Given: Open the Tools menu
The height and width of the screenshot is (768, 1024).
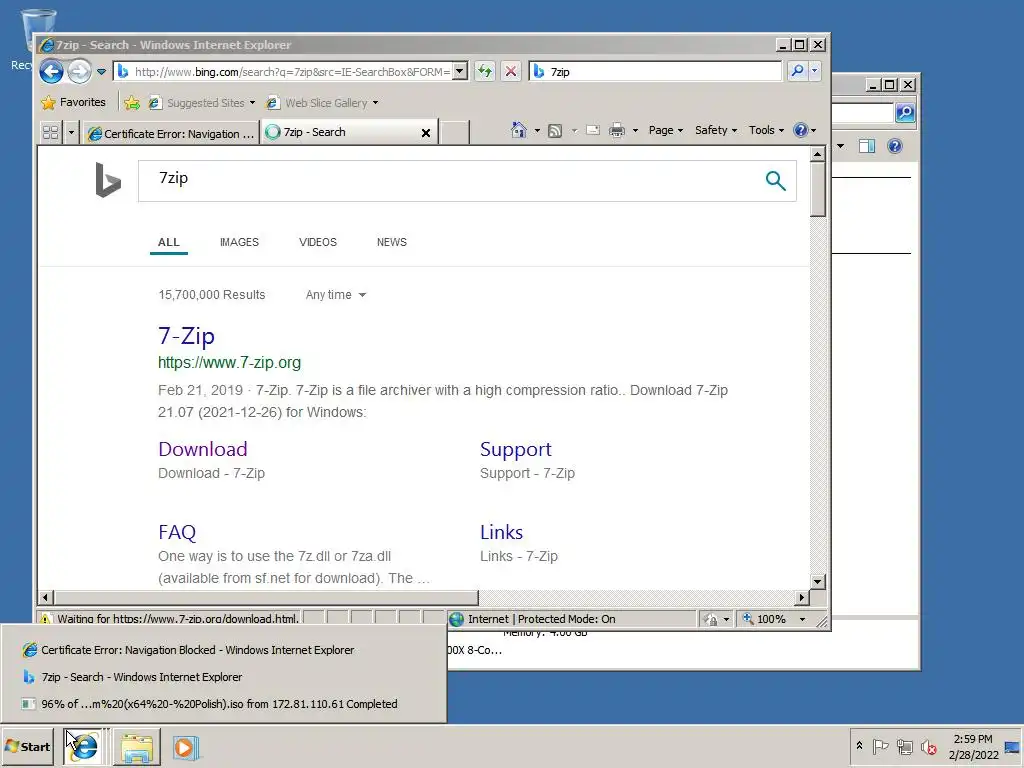Looking at the screenshot, I should [766, 130].
